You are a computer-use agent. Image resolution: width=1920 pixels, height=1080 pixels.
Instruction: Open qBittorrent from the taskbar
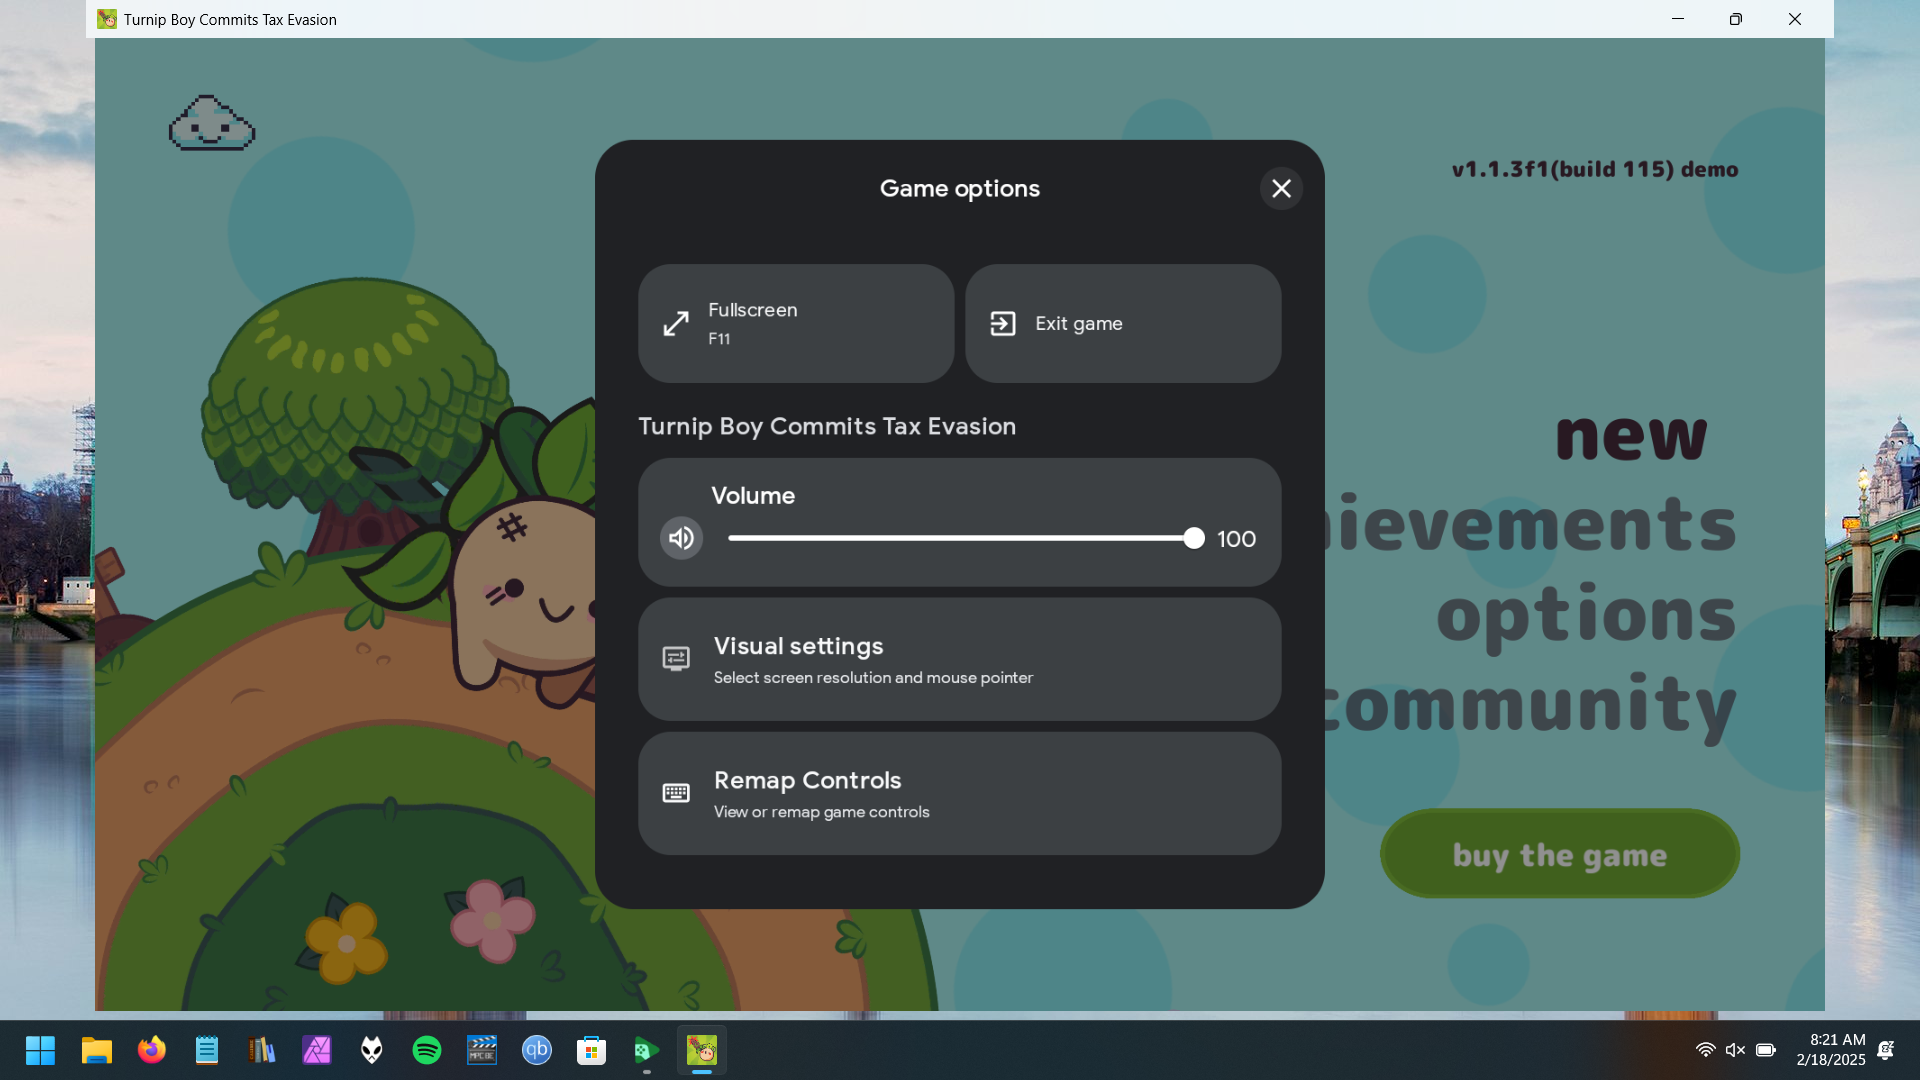[x=537, y=1050]
